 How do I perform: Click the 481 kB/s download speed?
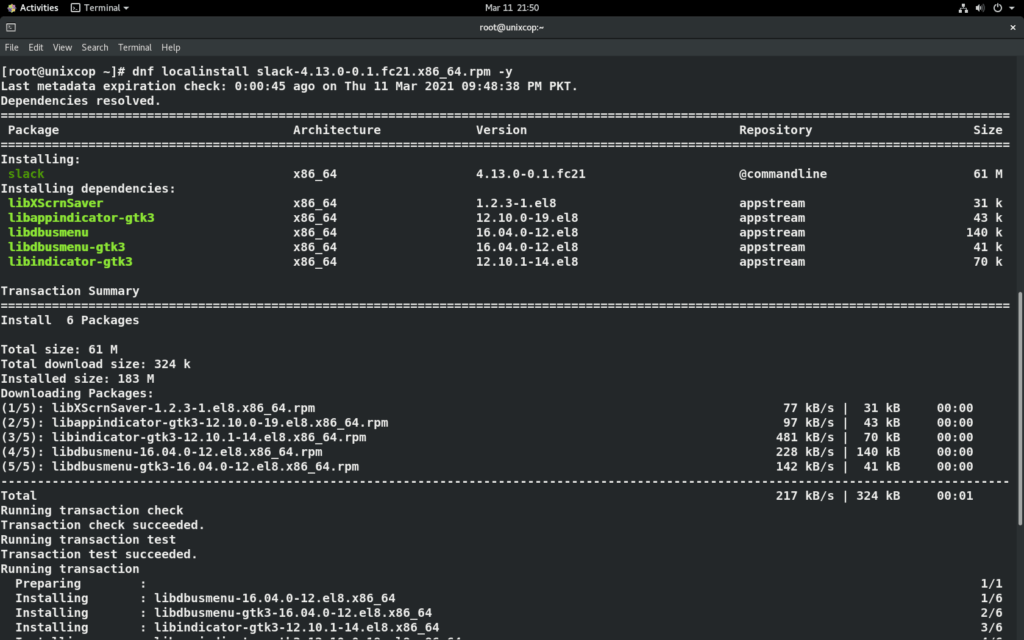click(x=805, y=438)
